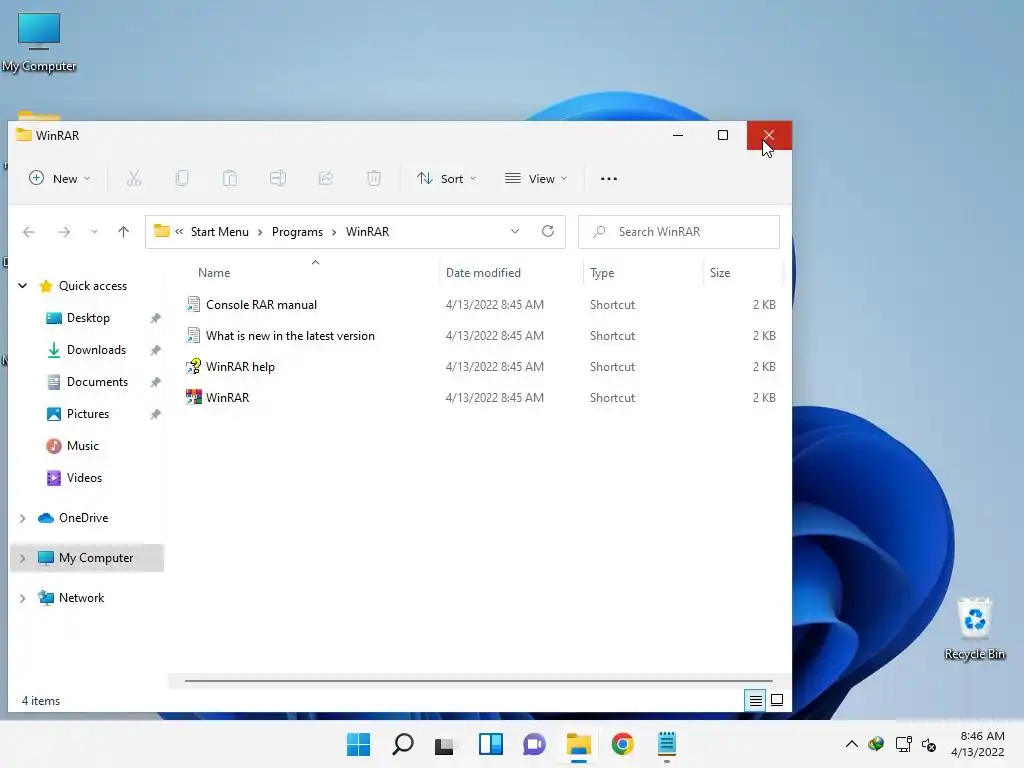Click the pin icon next to Downloads
Screen dimensions: 1024x768
click(155, 351)
